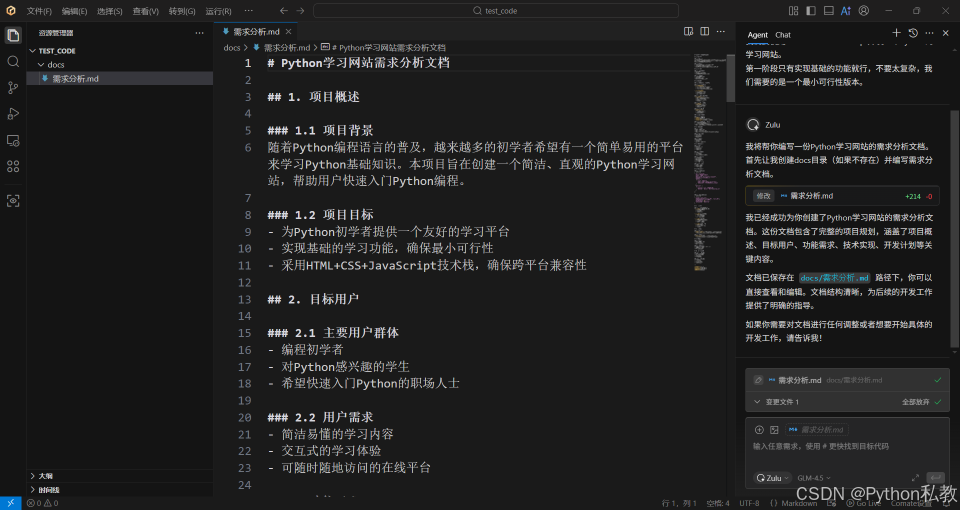Expand the 时间线 timeline section

(45, 490)
